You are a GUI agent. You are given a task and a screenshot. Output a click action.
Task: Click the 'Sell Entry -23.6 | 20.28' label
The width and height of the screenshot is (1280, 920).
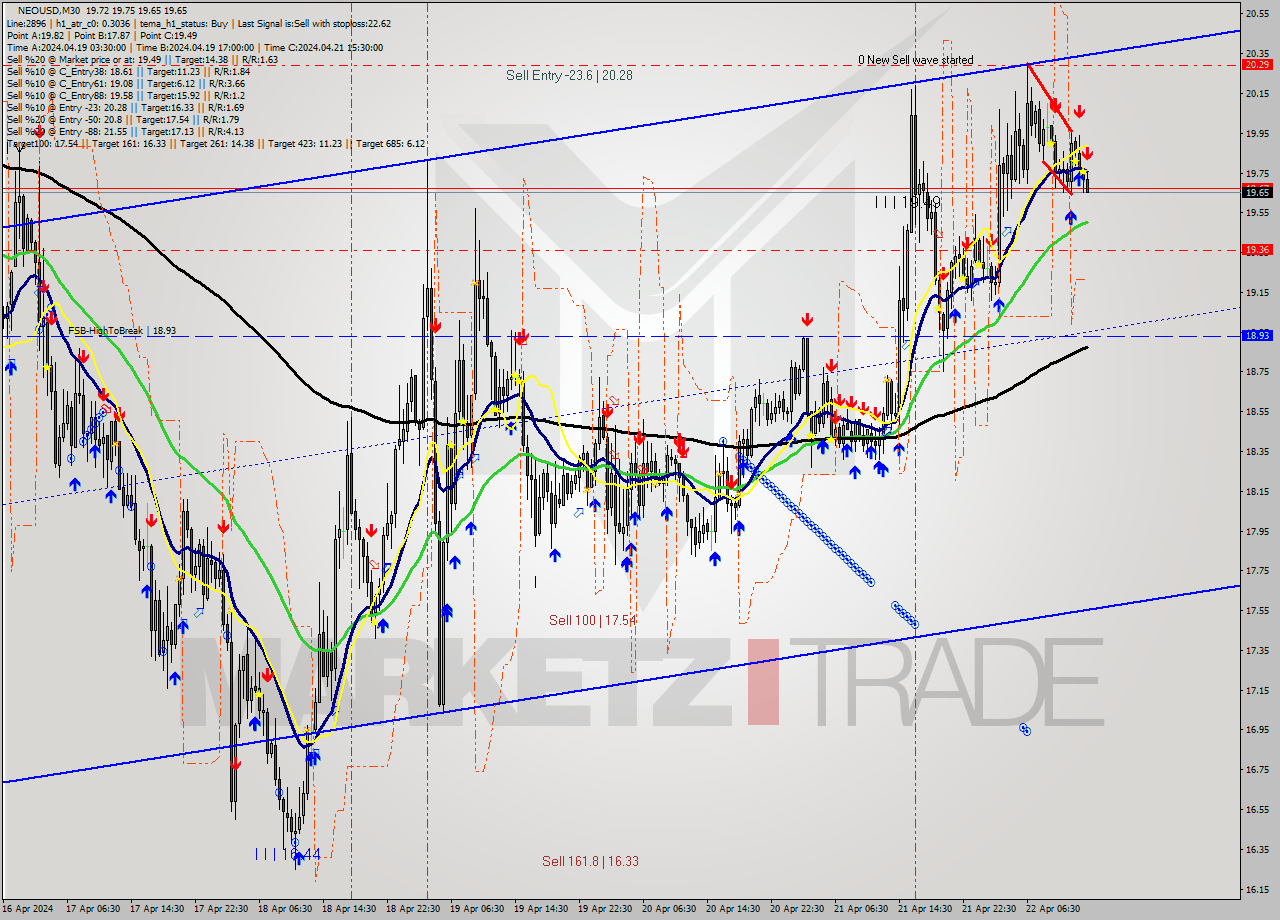click(x=569, y=75)
